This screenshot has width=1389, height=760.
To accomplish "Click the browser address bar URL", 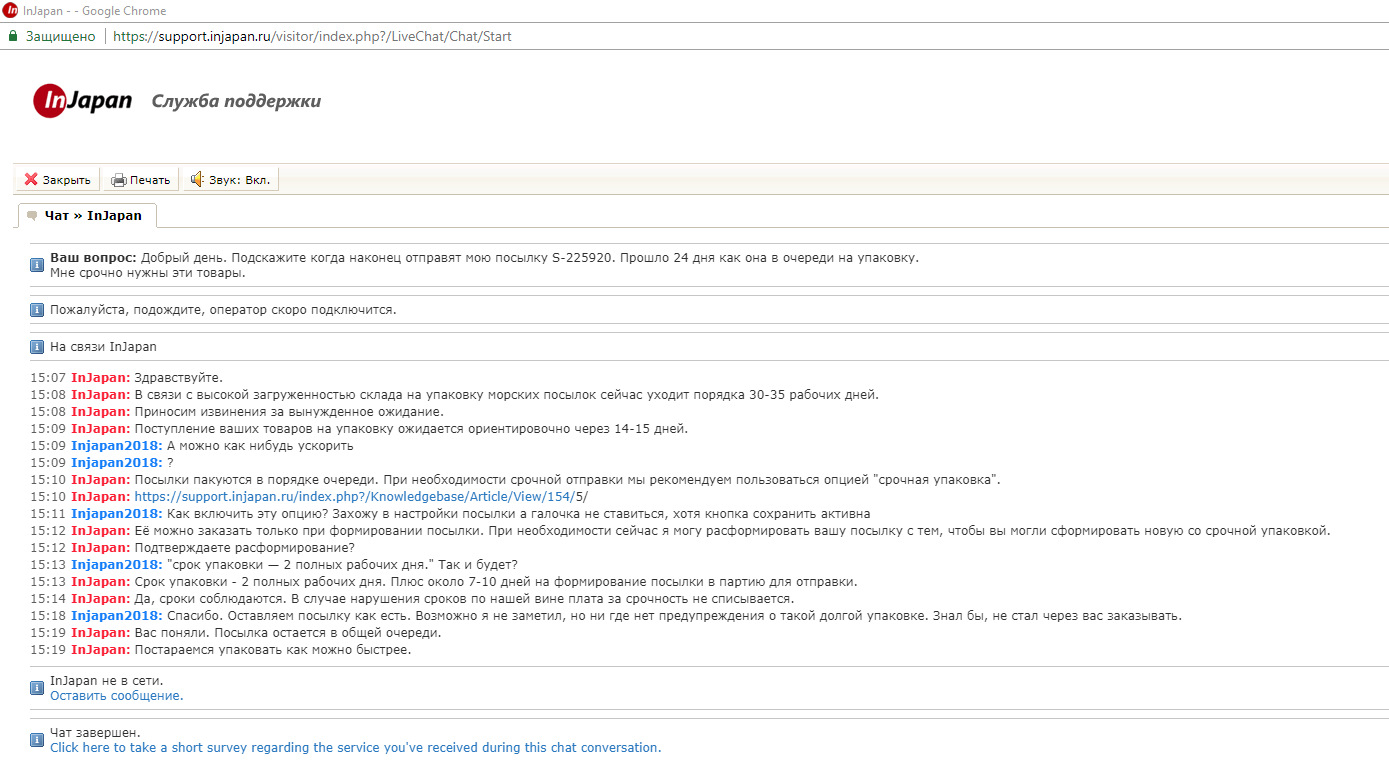I will pos(312,36).
